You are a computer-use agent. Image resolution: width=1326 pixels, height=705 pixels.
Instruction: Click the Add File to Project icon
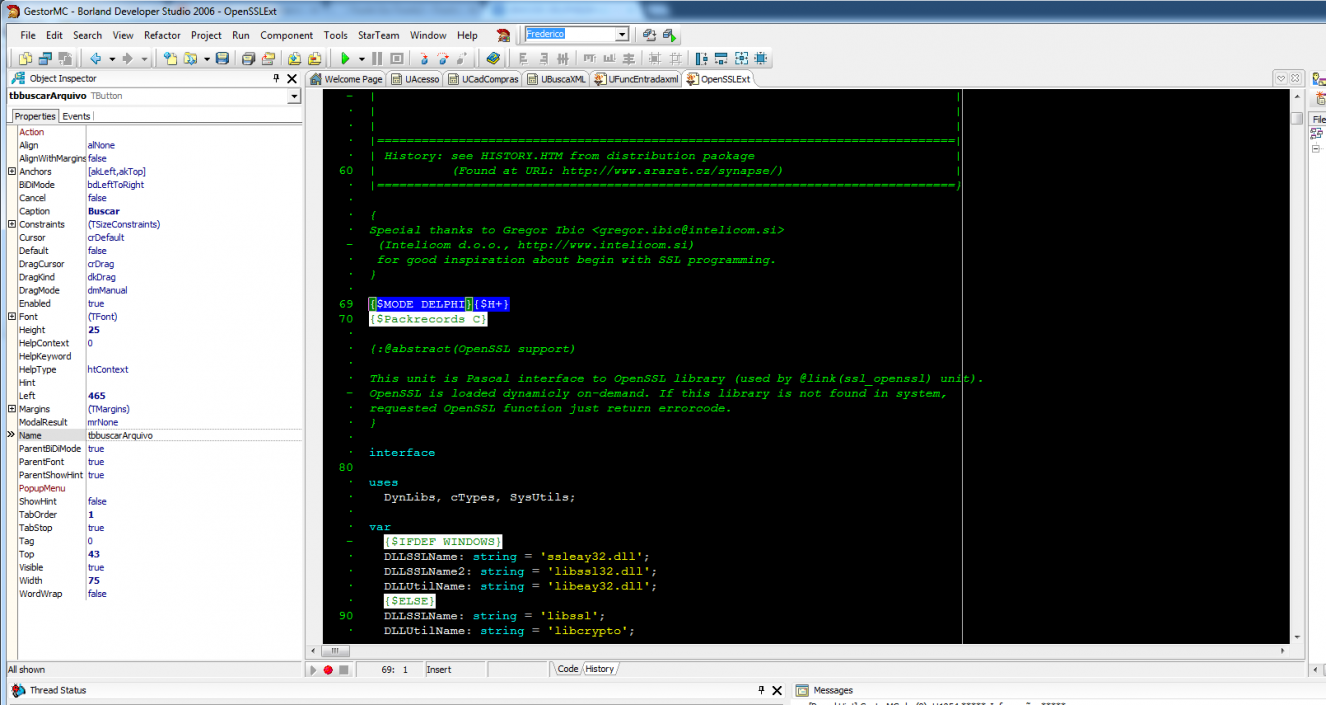point(295,59)
